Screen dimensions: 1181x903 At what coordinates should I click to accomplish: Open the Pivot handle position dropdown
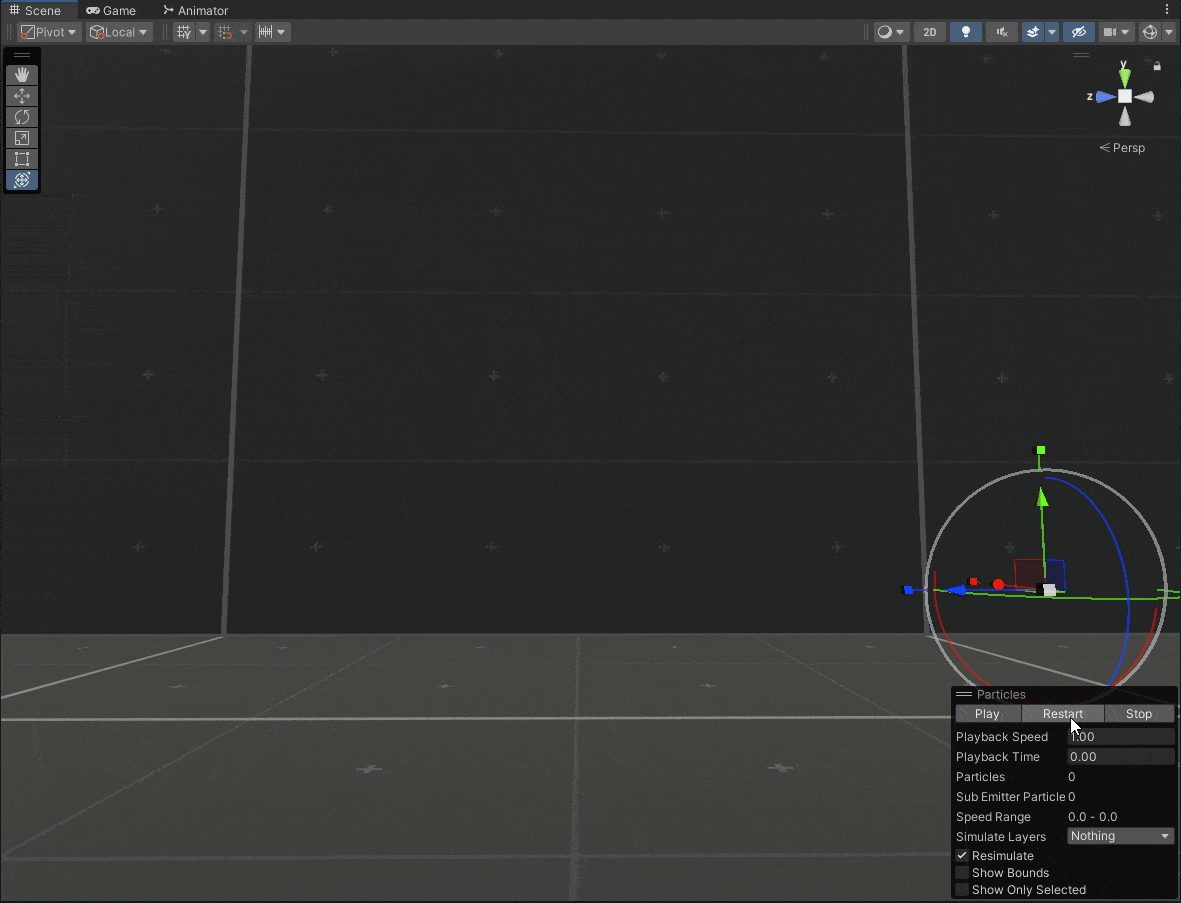tap(49, 32)
